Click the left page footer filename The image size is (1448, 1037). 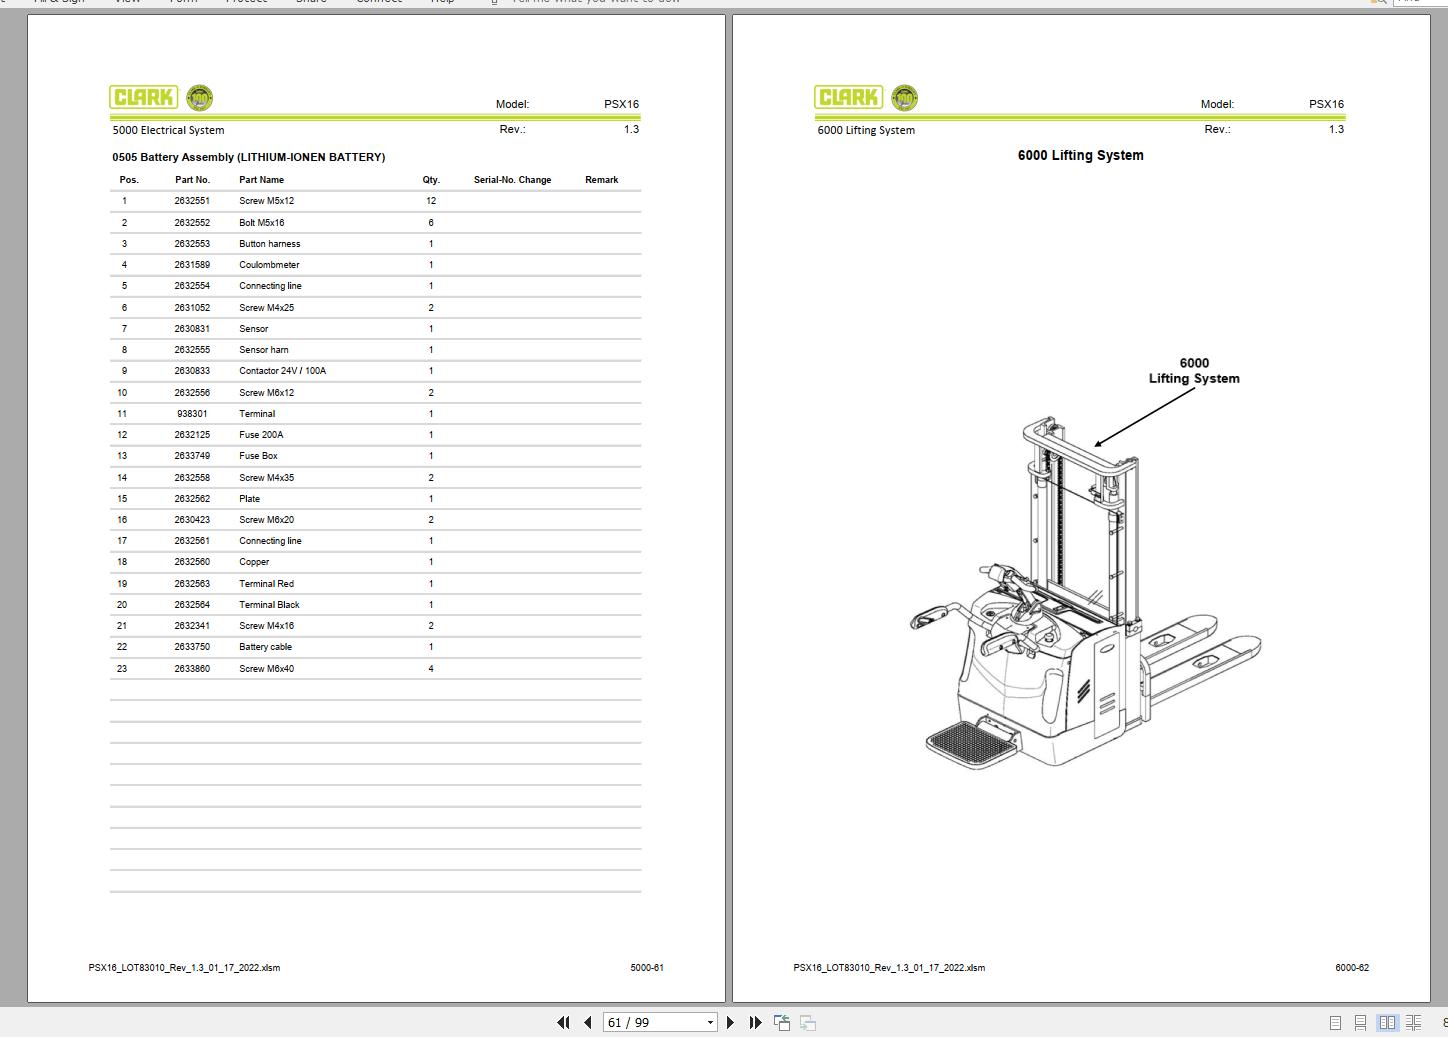coord(184,968)
